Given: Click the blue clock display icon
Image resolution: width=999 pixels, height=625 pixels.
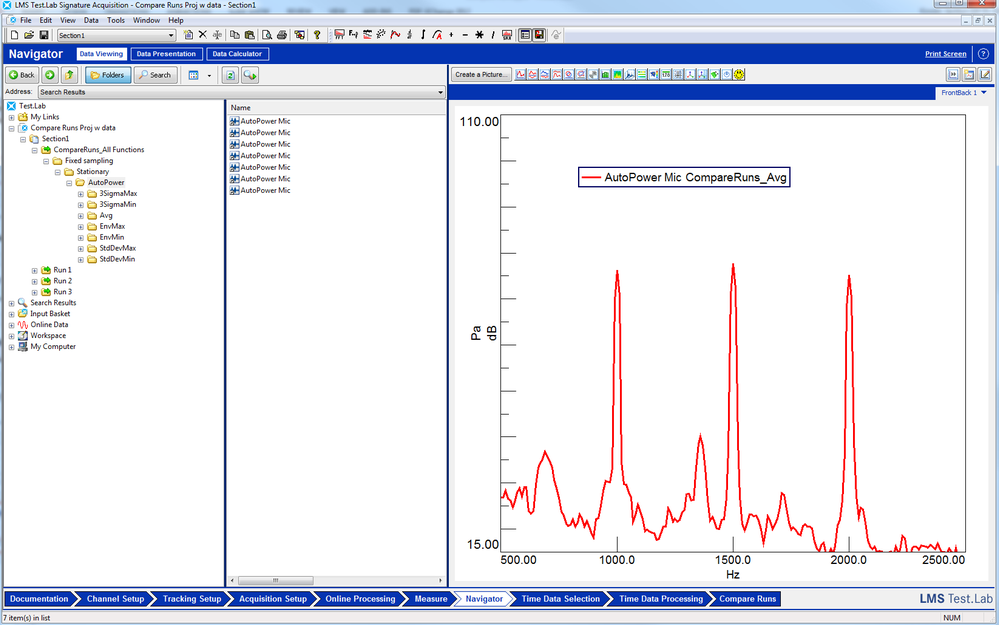Looking at the screenshot, I should click(x=726, y=75).
